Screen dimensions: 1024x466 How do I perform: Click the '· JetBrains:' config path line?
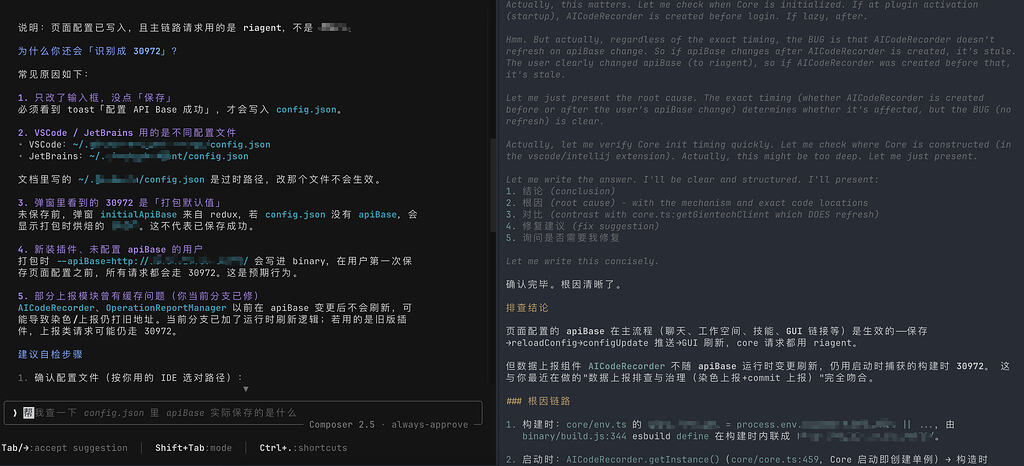click(x=133, y=156)
